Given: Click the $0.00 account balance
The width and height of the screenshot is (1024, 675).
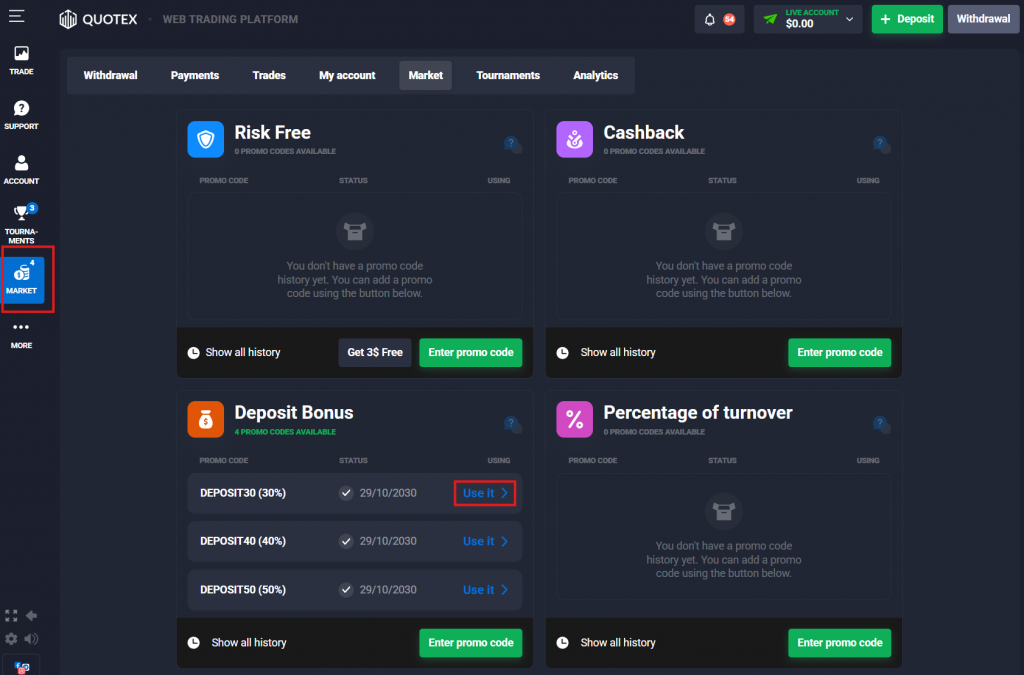Looking at the screenshot, I should point(799,24).
